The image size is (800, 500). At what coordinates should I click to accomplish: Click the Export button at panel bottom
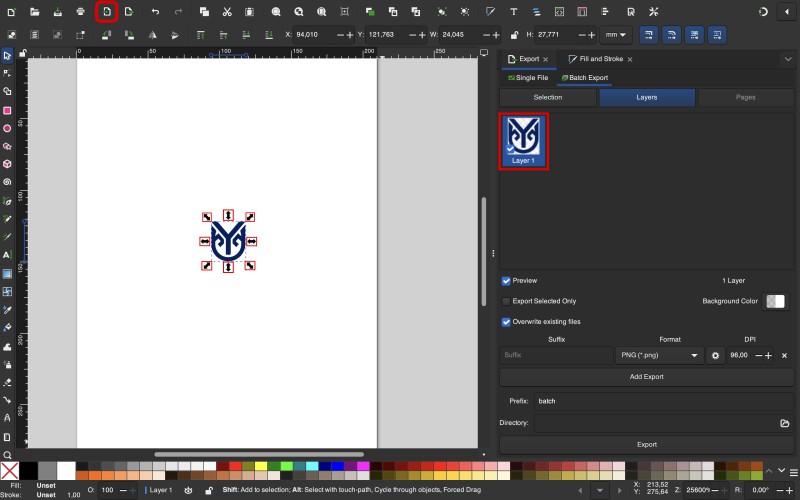646,445
